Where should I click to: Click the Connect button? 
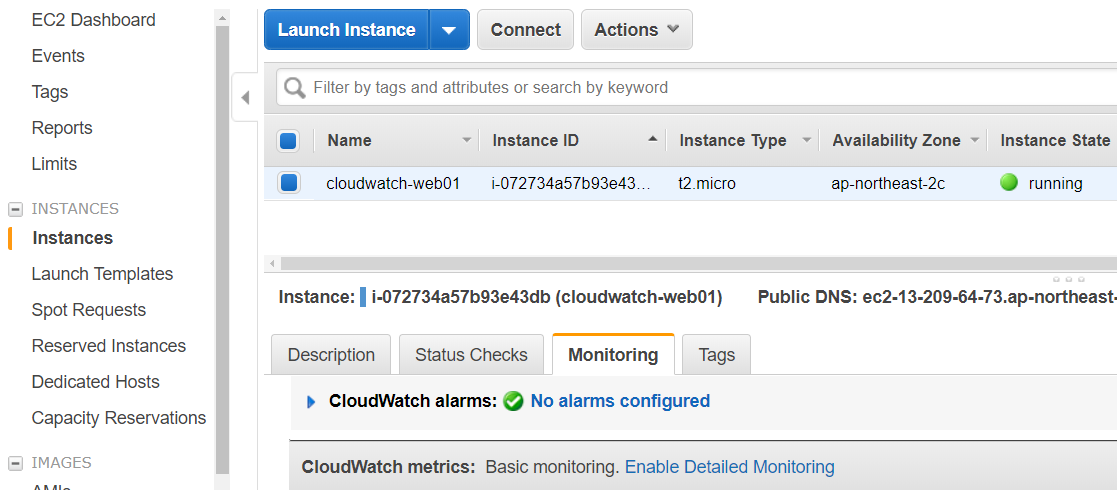[x=526, y=30]
